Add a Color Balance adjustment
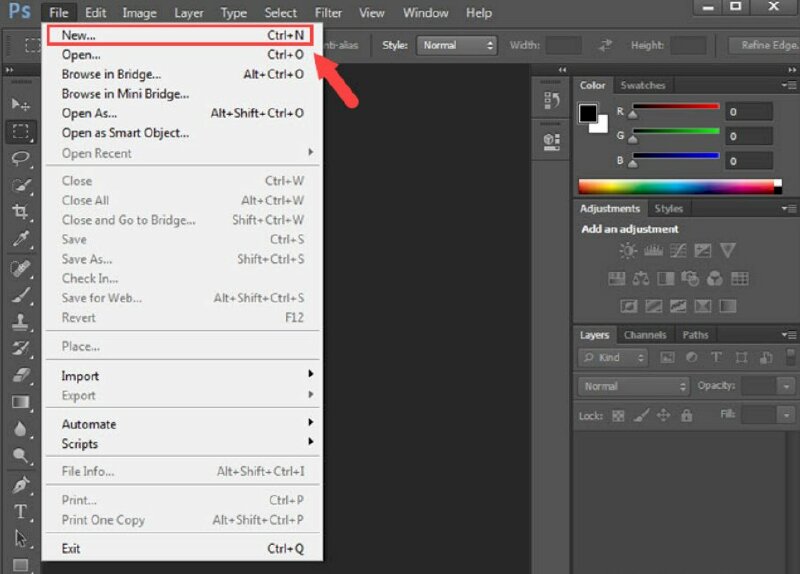 tap(641, 279)
